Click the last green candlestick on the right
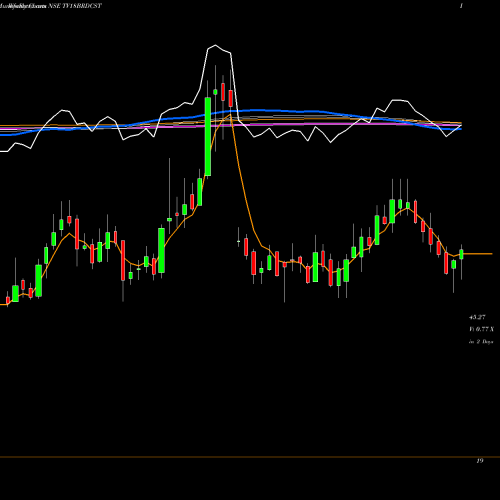The height and width of the screenshot is (500, 500). [461, 254]
